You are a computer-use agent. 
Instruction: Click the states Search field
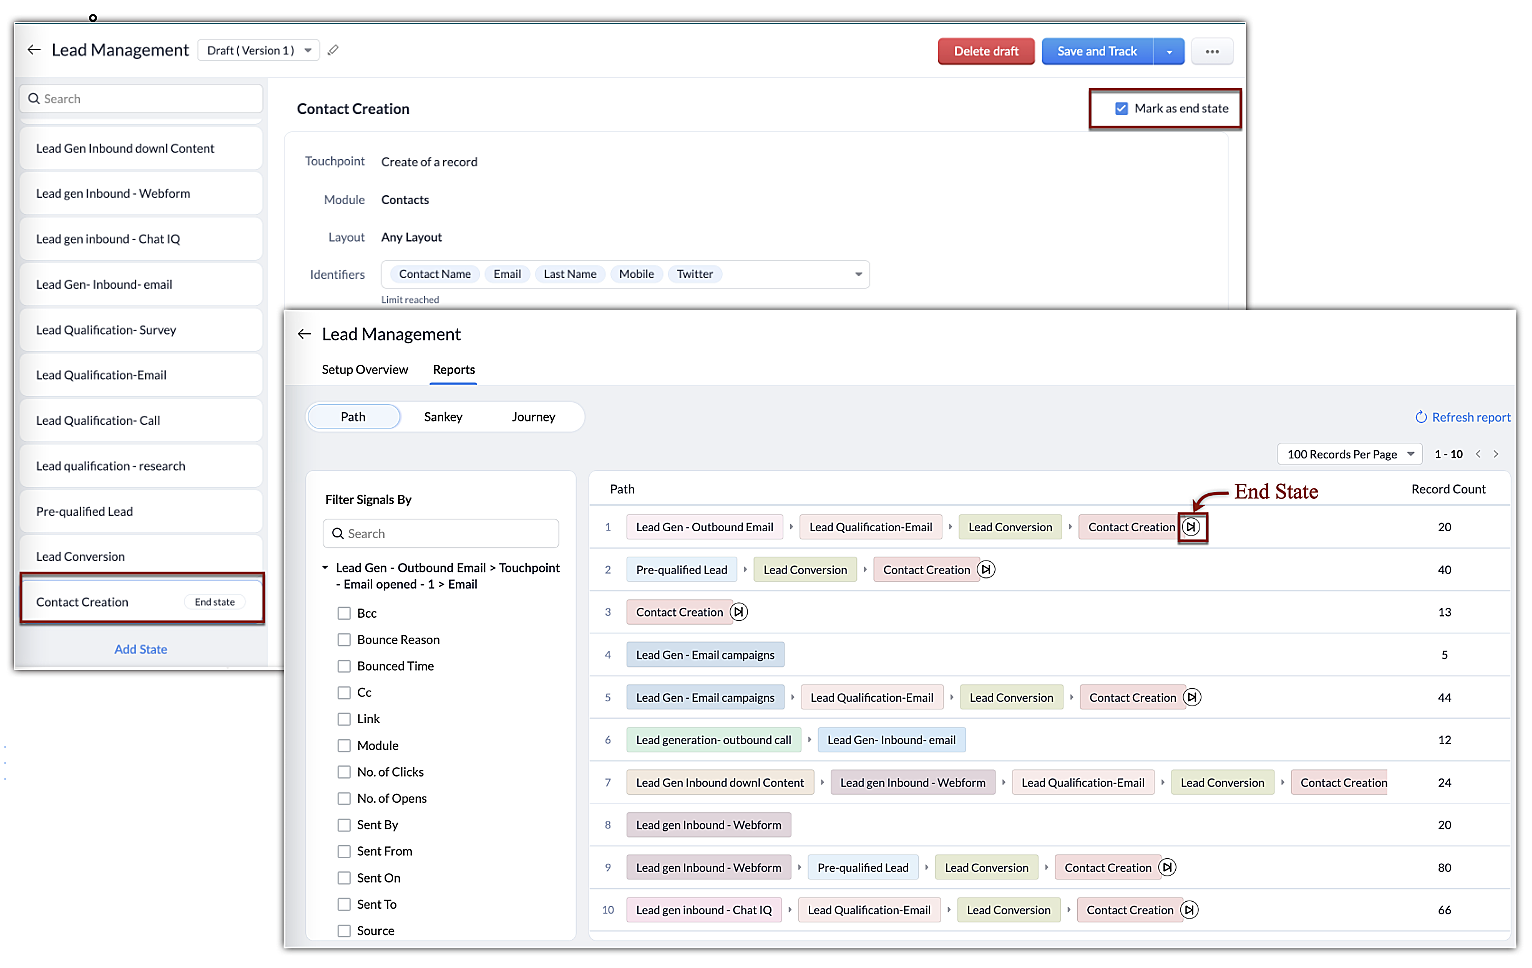(x=142, y=99)
